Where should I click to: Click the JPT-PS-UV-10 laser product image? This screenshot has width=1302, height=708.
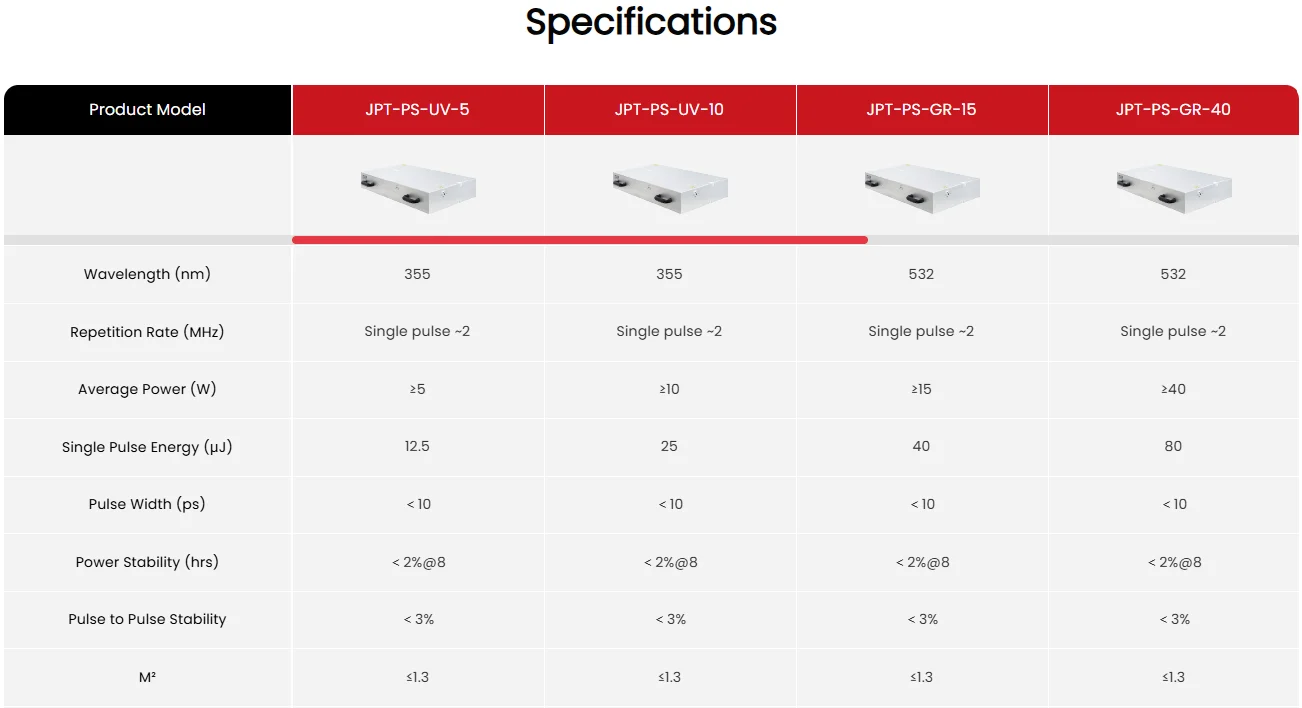click(670, 188)
